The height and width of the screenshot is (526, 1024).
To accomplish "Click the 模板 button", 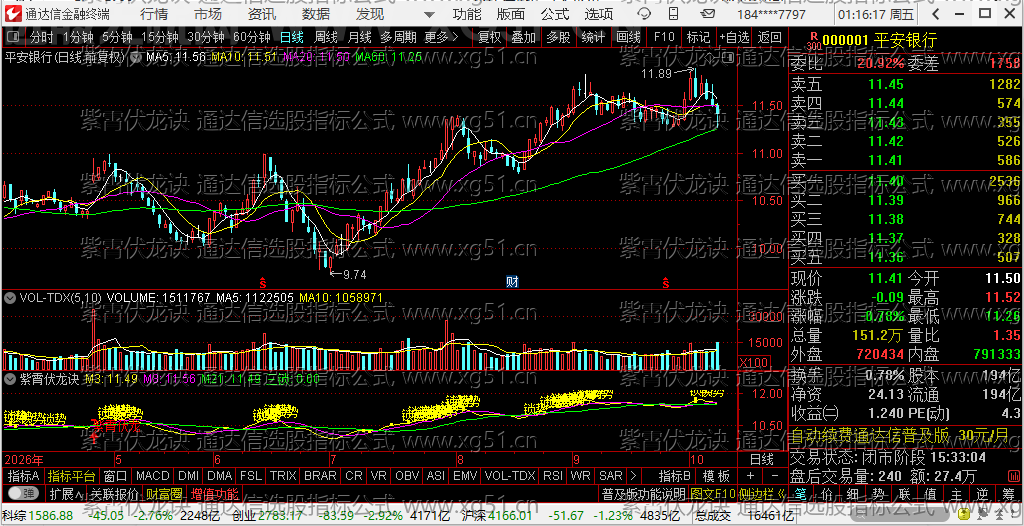I will point(716,476).
